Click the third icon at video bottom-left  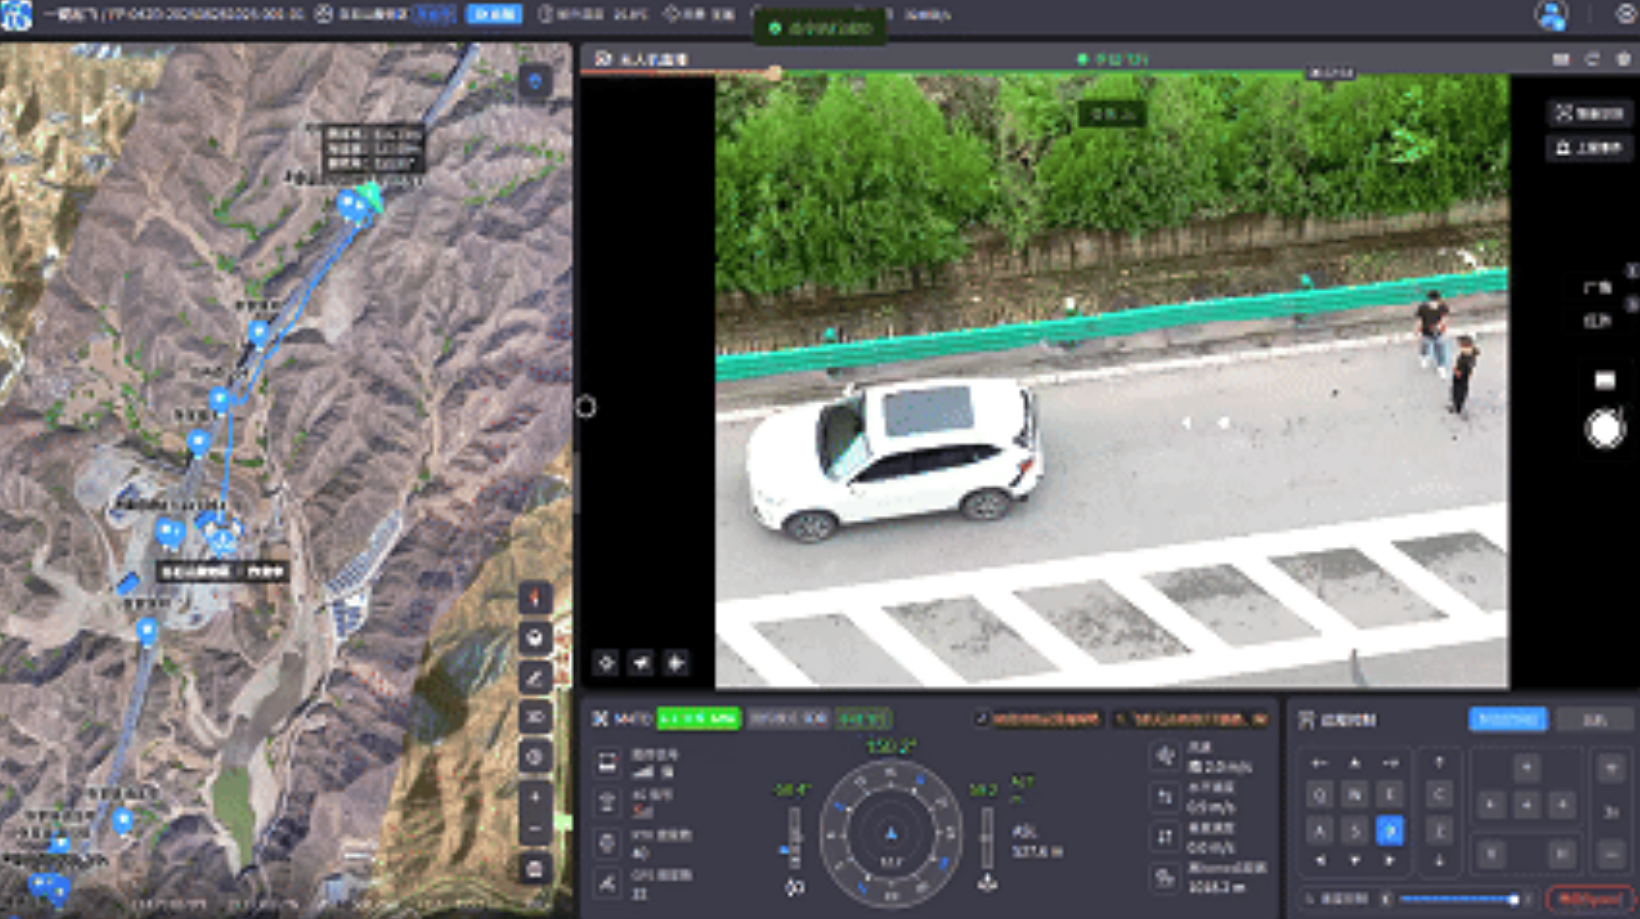676,663
